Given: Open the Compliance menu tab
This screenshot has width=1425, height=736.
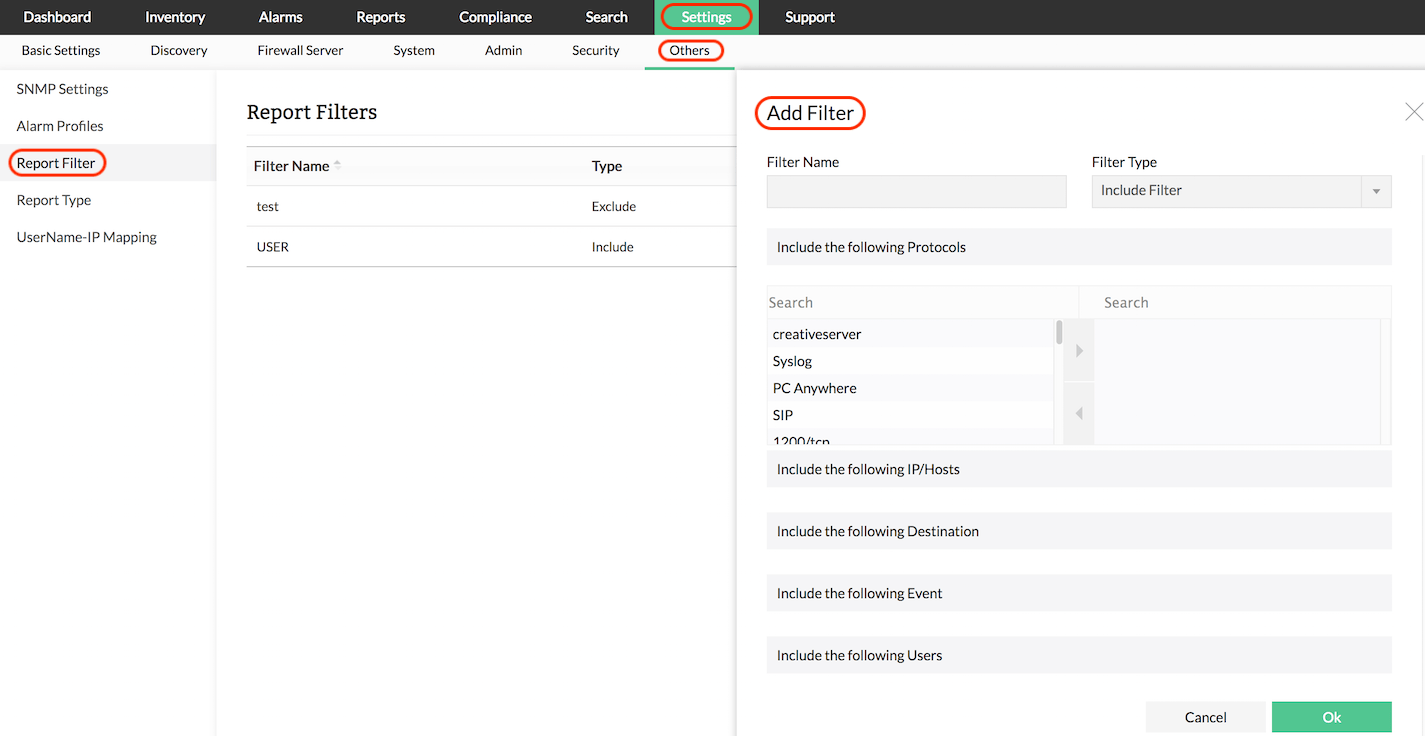Looking at the screenshot, I should 495,17.
